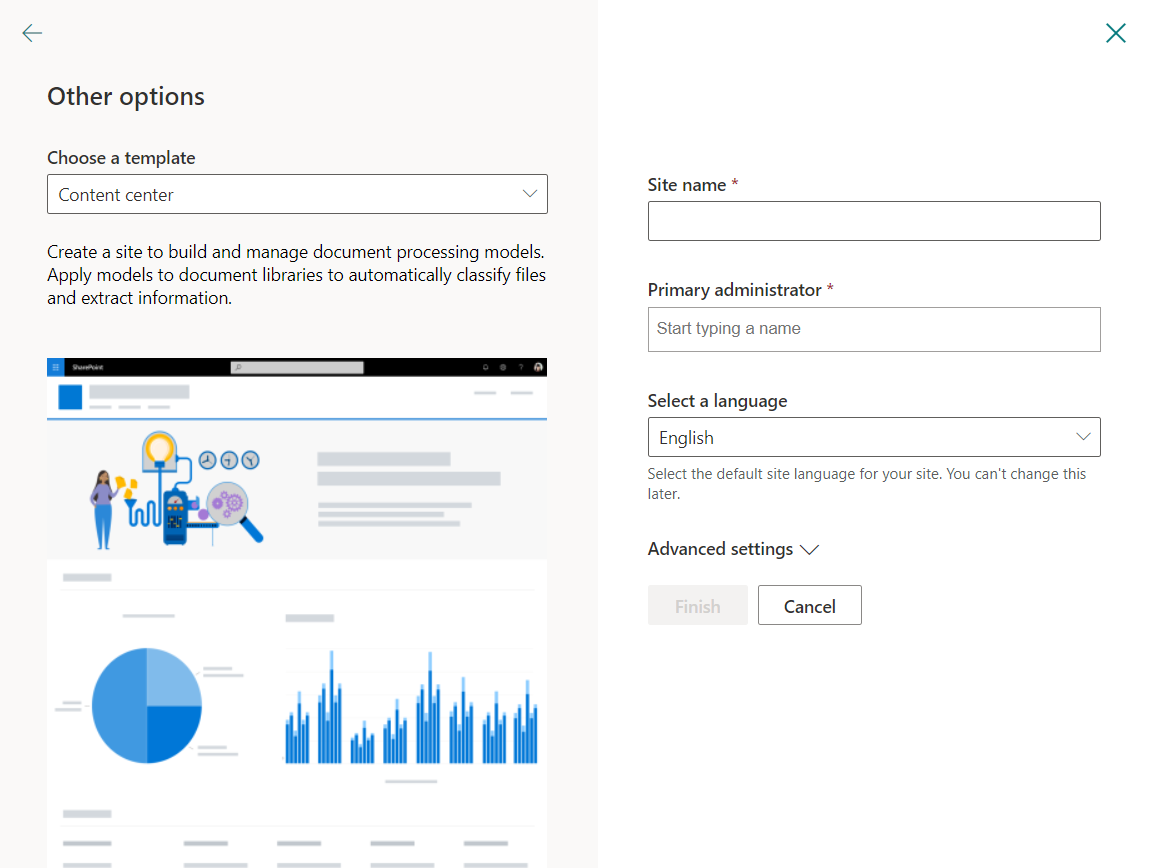Click the user avatar in preview header
Image resolution: width=1161 pixels, height=868 pixels.
click(538, 367)
